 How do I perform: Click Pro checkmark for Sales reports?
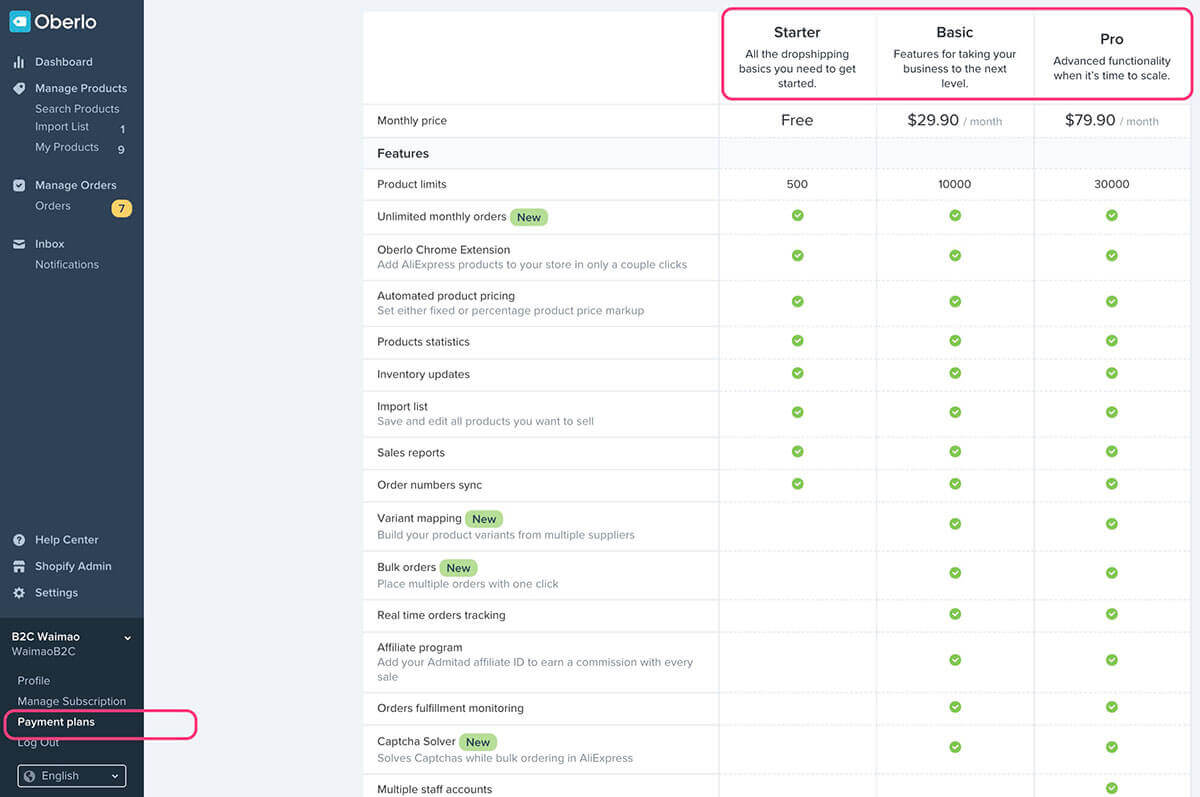pyautogui.click(x=1112, y=452)
